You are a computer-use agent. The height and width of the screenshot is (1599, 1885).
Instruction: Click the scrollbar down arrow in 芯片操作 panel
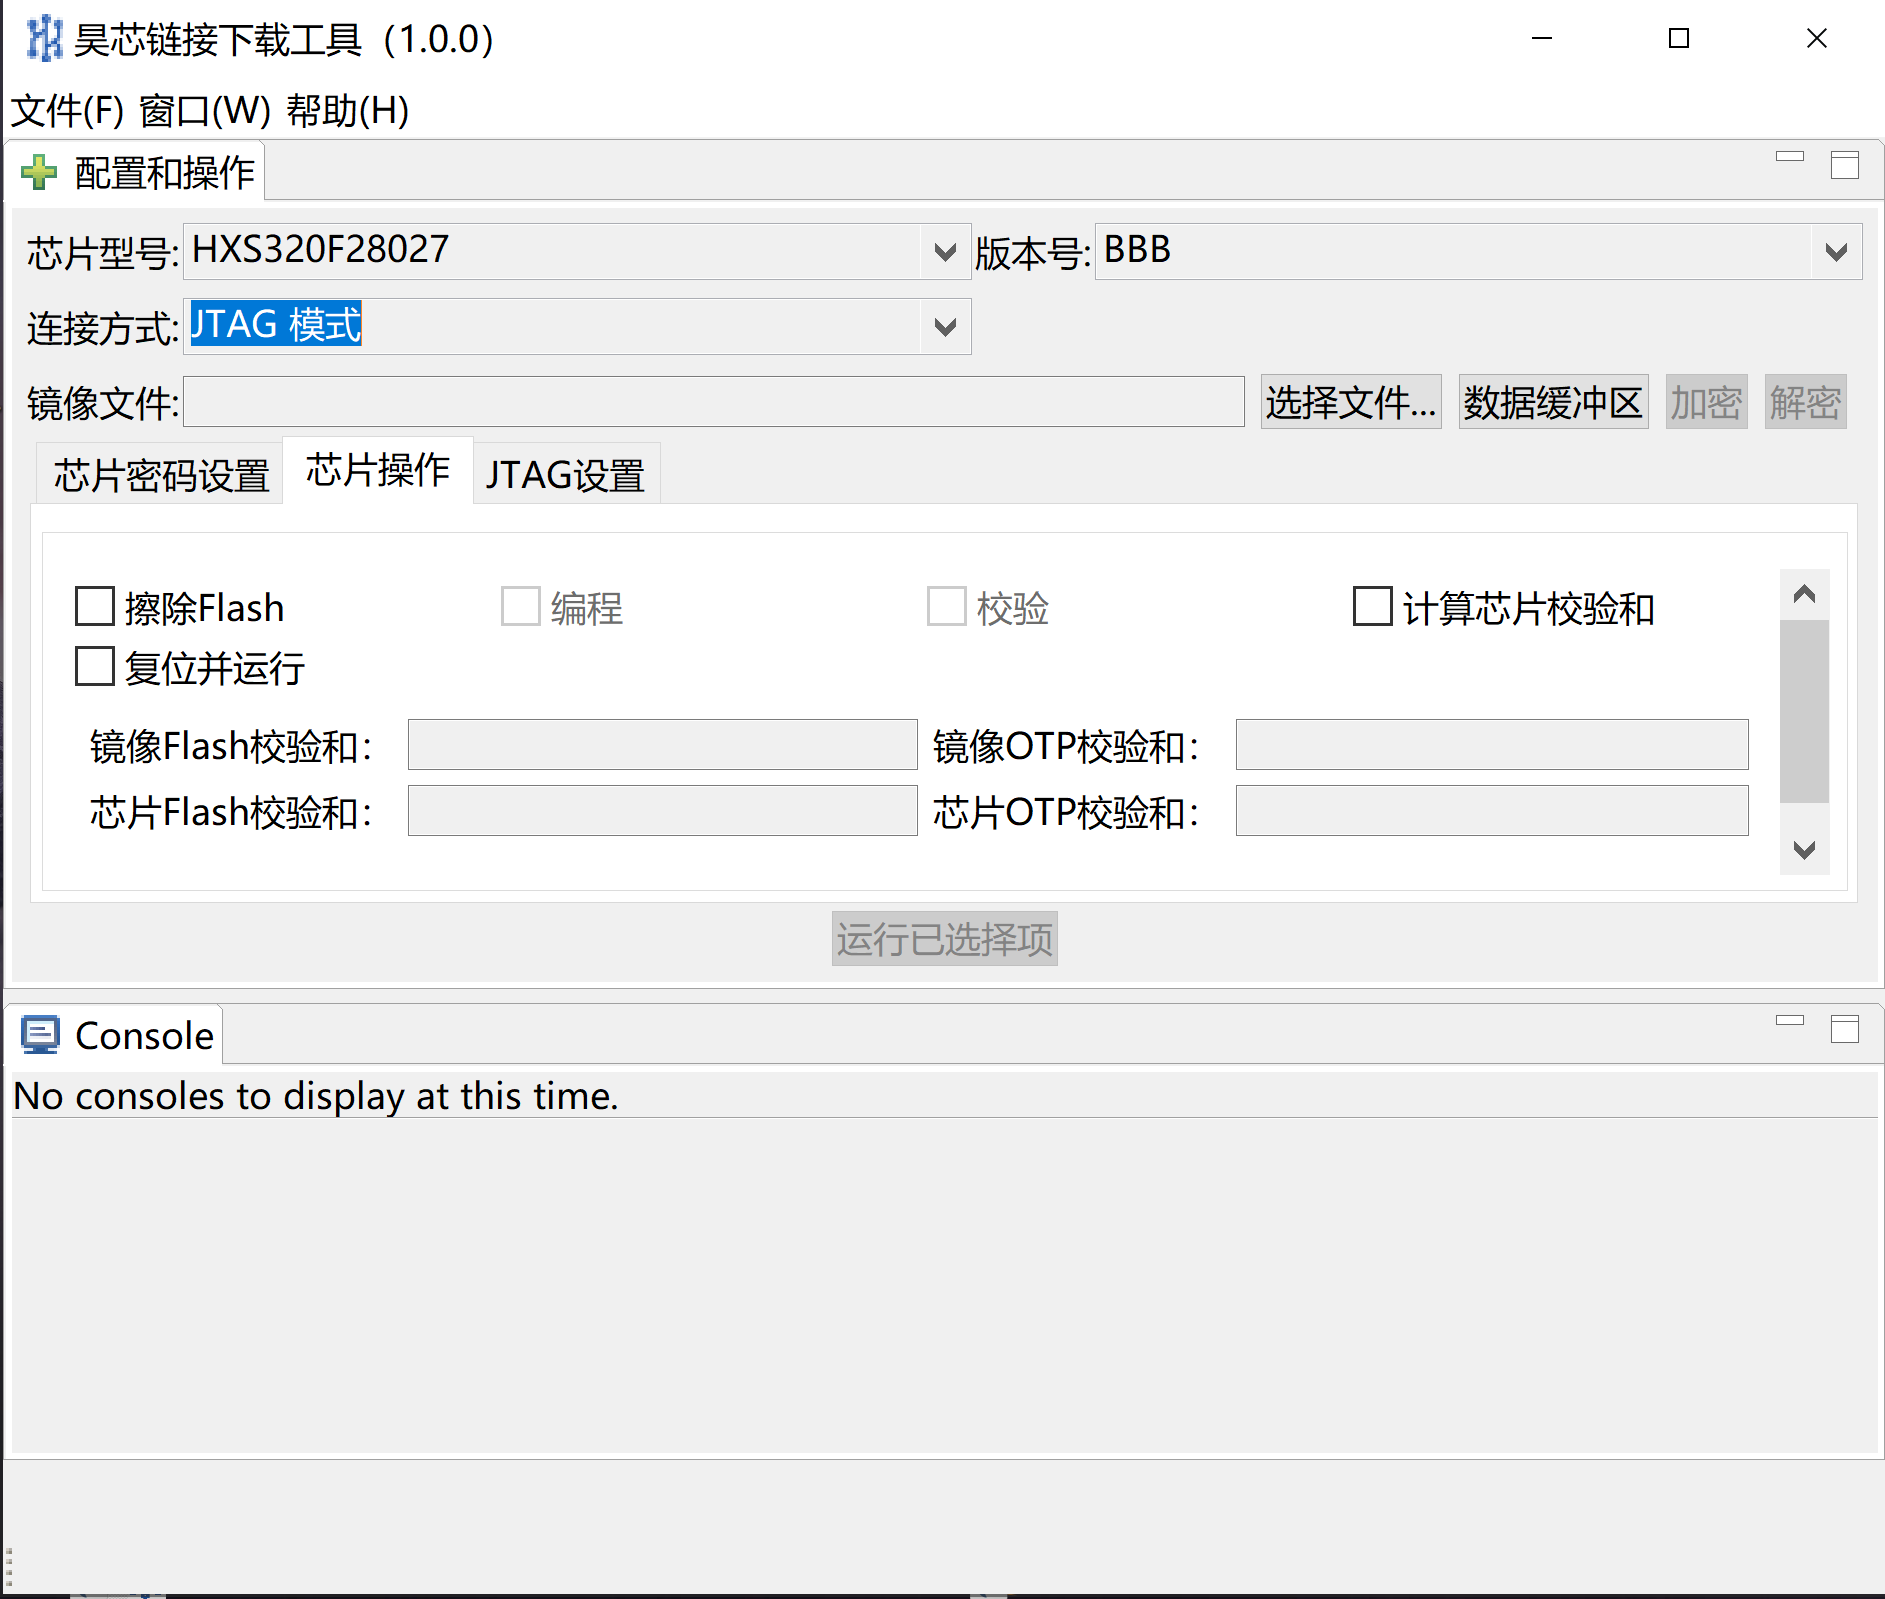point(1804,850)
